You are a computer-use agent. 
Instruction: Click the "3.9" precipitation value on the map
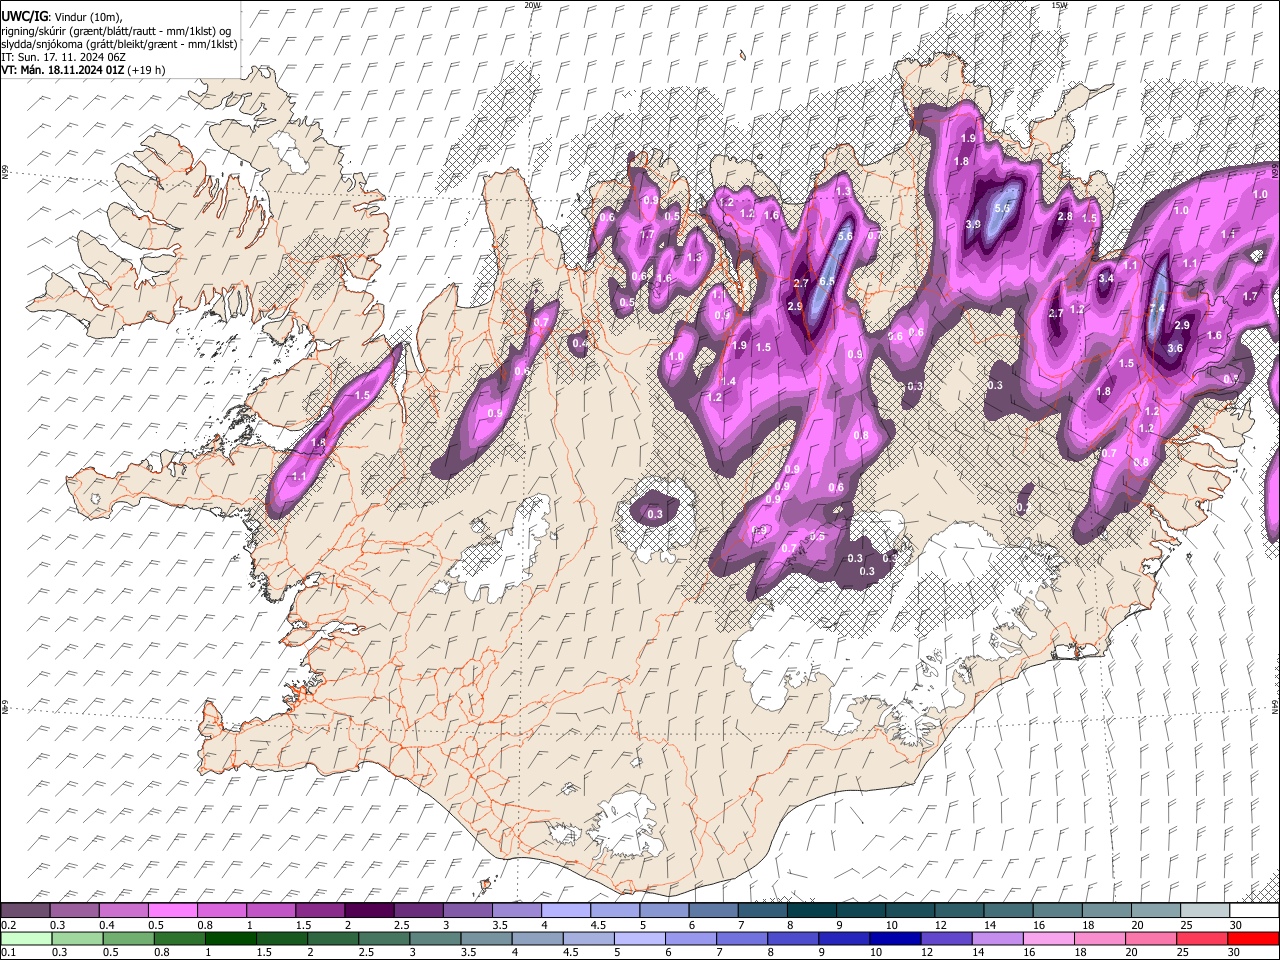972,225
